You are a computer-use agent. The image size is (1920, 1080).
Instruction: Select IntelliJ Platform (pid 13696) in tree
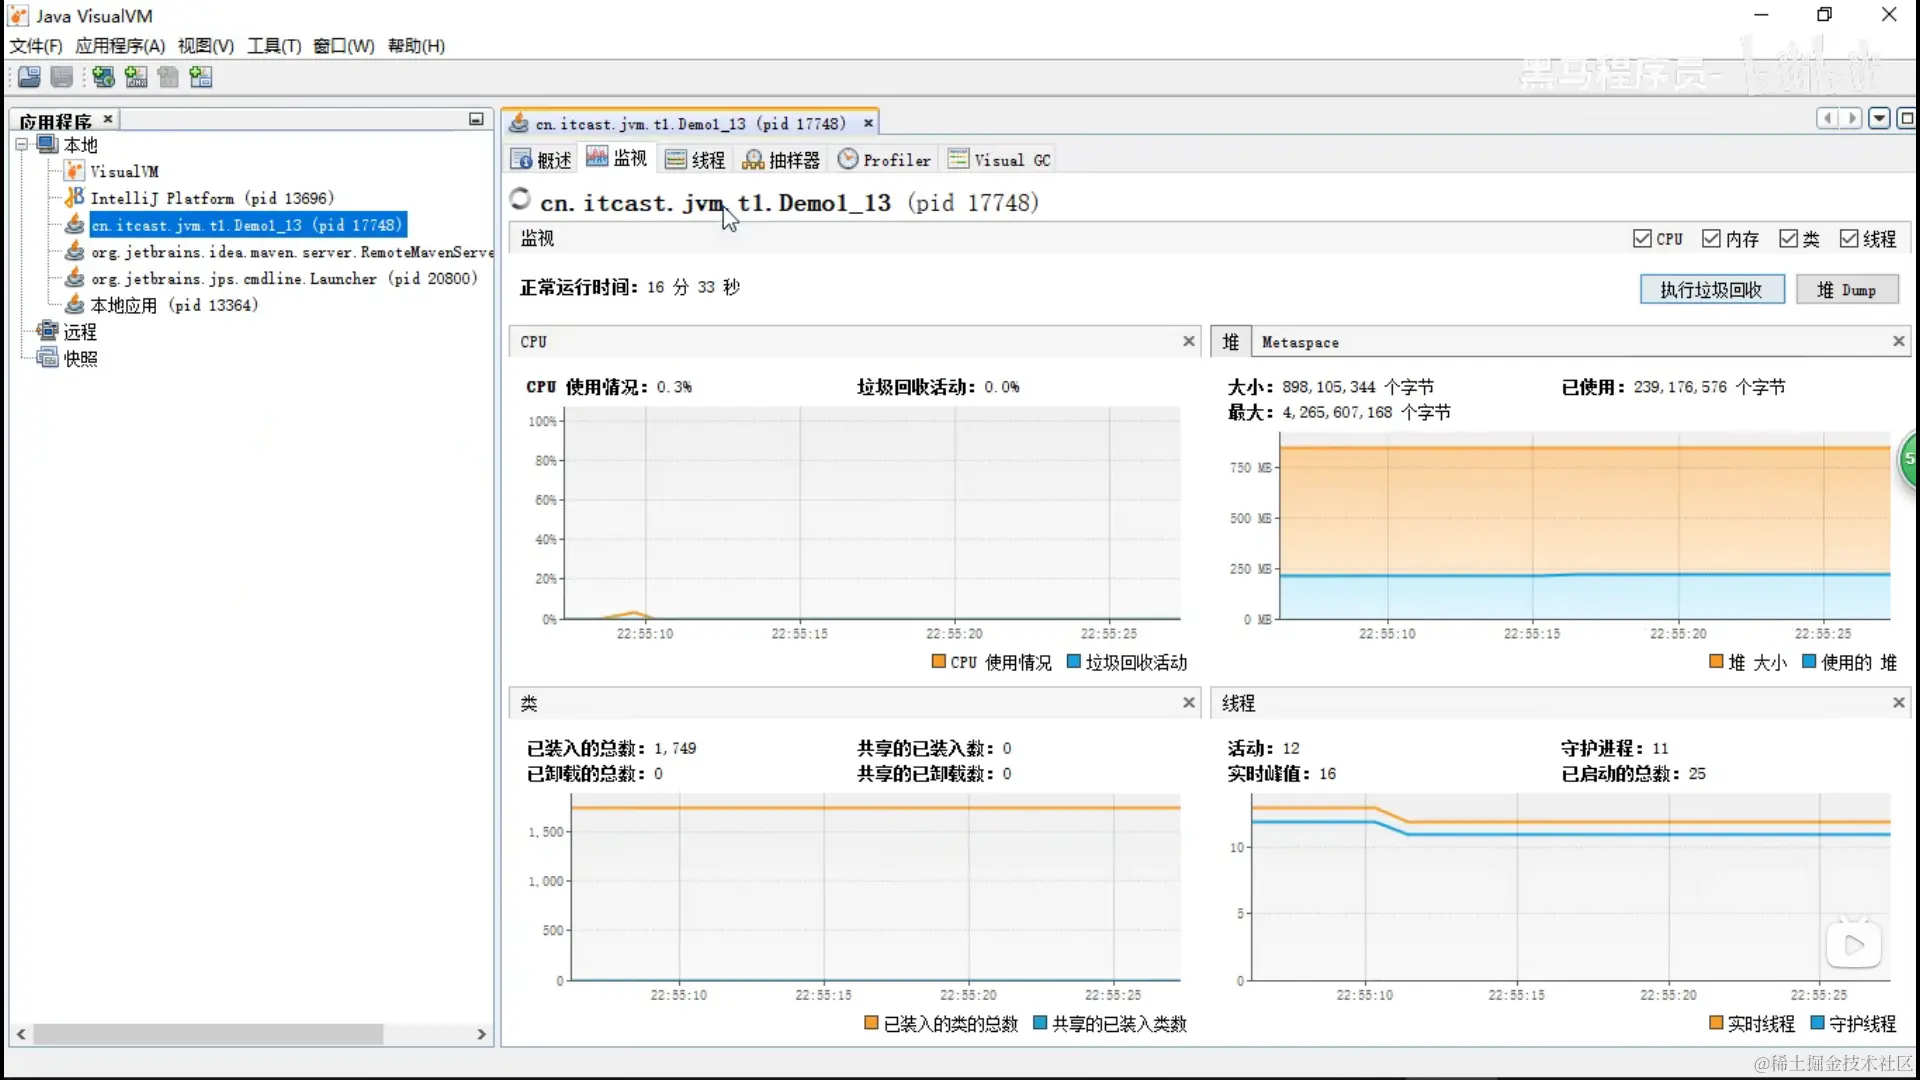click(x=212, y=198)
